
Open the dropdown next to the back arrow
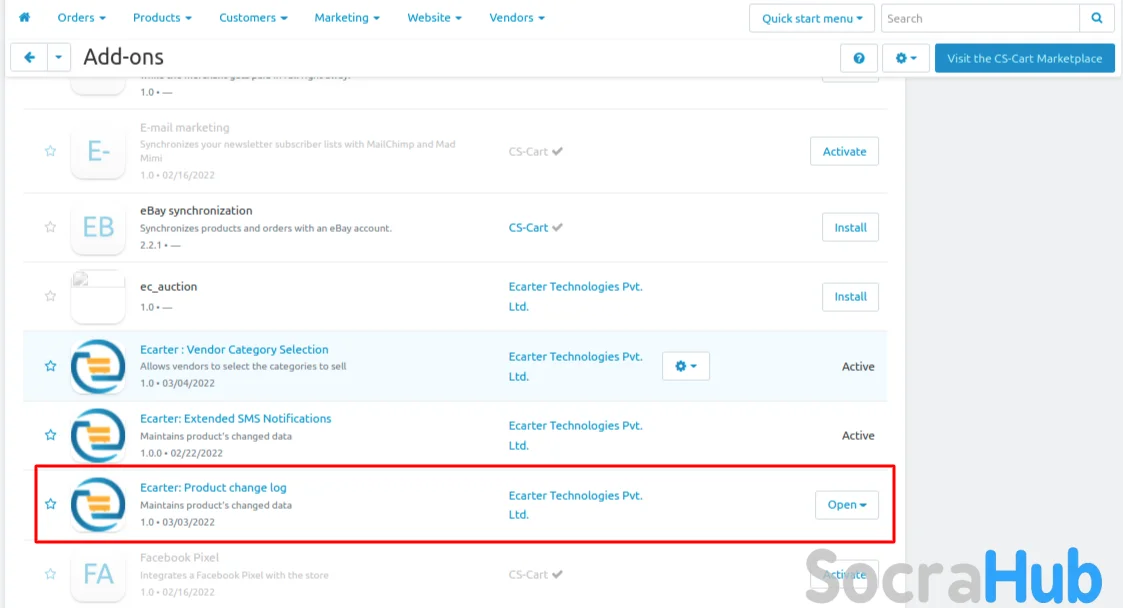coord(59,57)
